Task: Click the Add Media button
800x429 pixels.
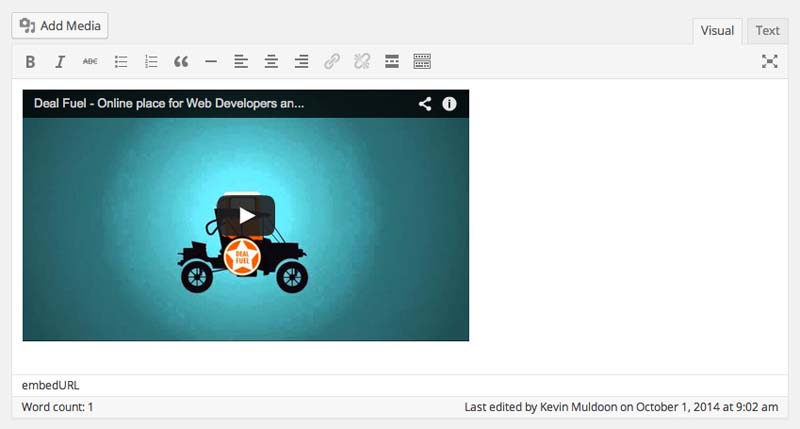Action: 60,26
